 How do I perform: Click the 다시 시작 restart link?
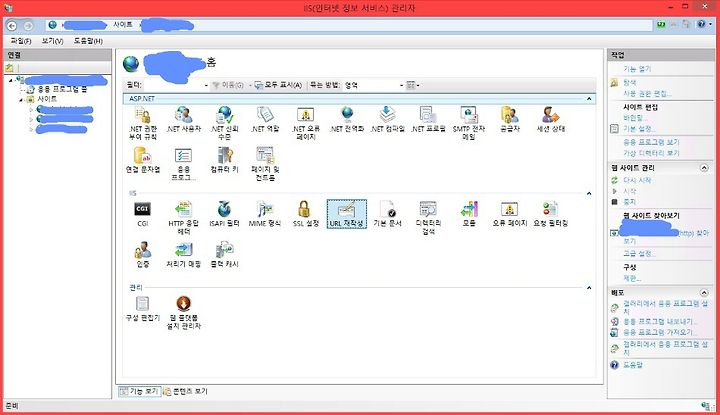(x=637, y=180)
